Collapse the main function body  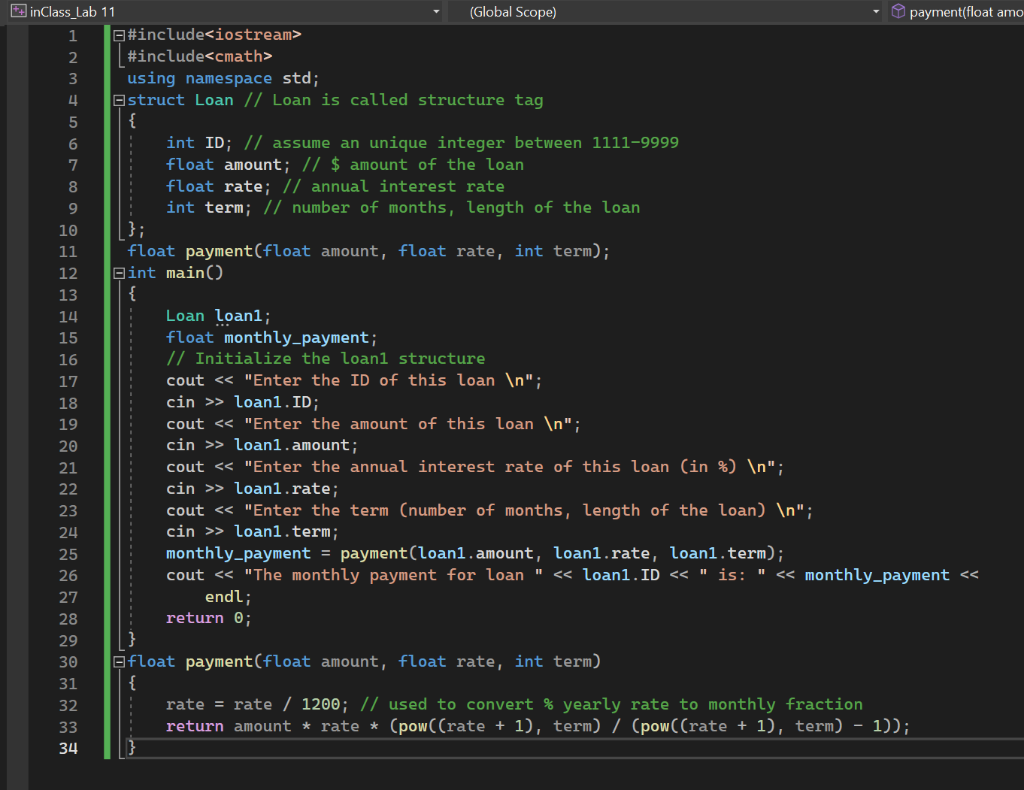[x=118, y=272]
